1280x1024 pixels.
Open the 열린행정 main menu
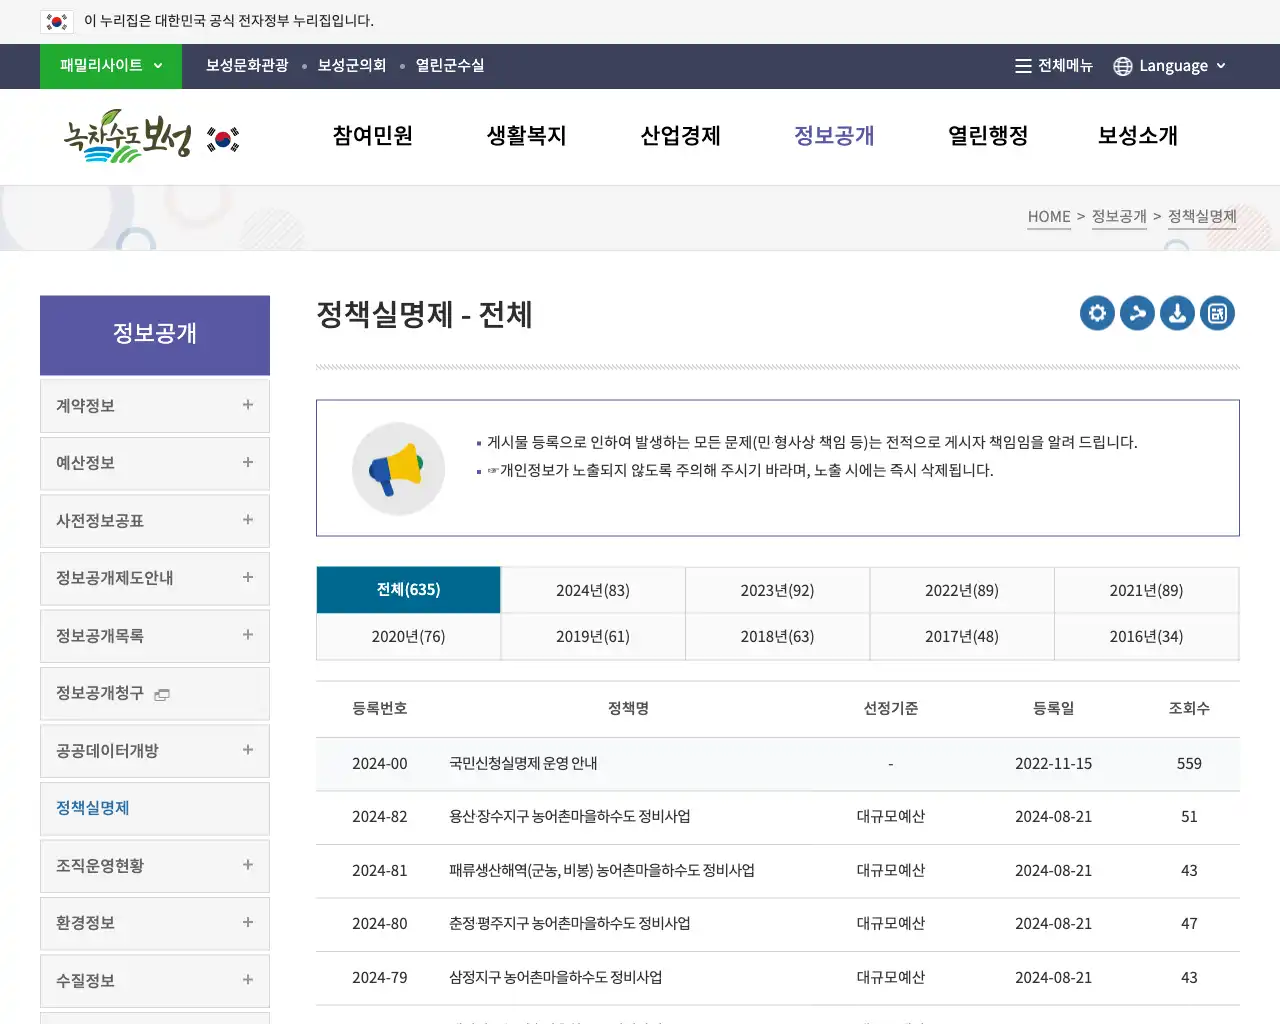[988, 136]
